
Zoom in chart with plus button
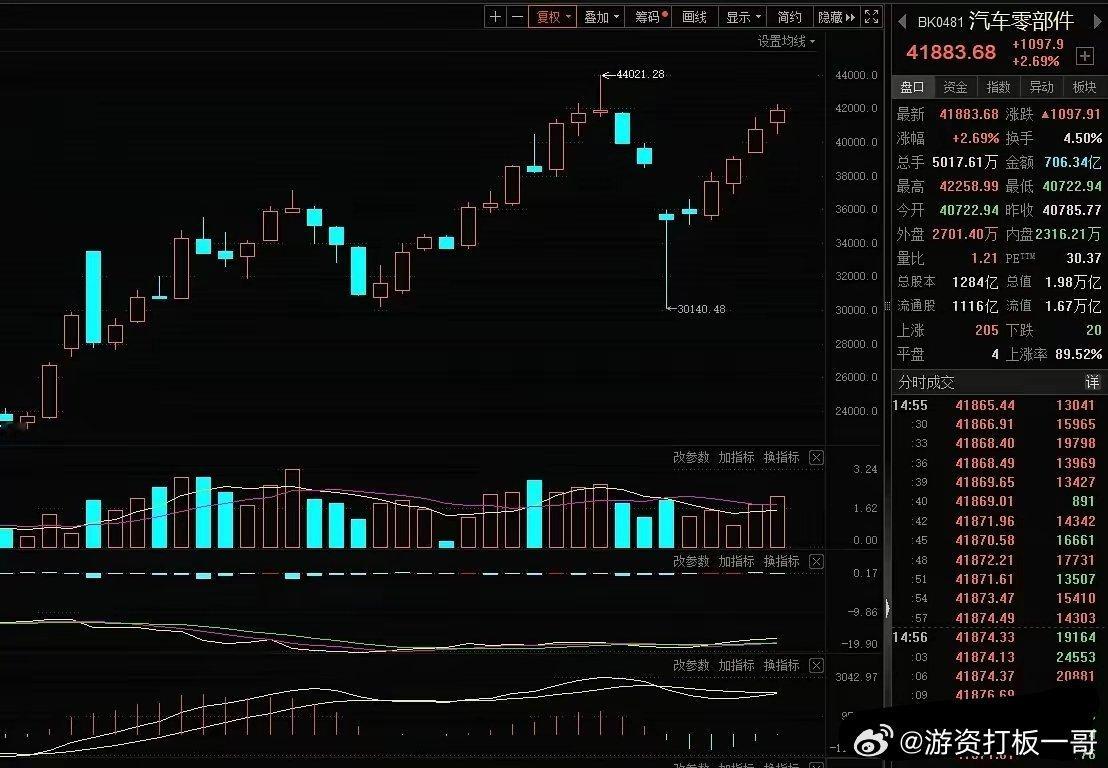click(x=495, y=17)
